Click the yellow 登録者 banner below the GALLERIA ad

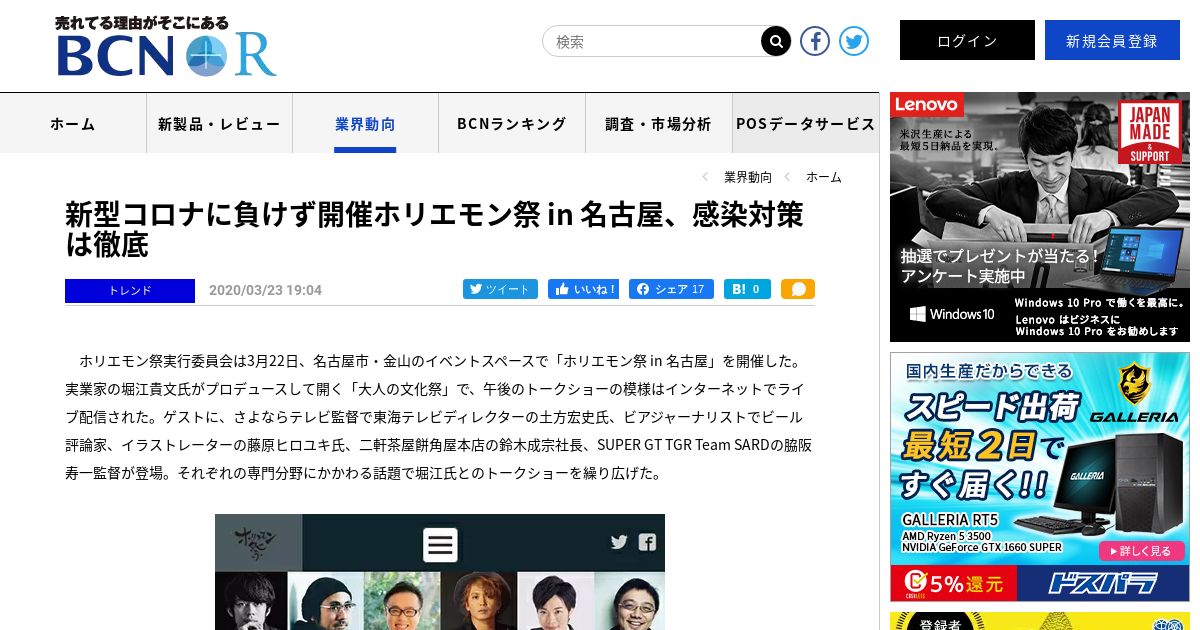[x=1040, y=621]
